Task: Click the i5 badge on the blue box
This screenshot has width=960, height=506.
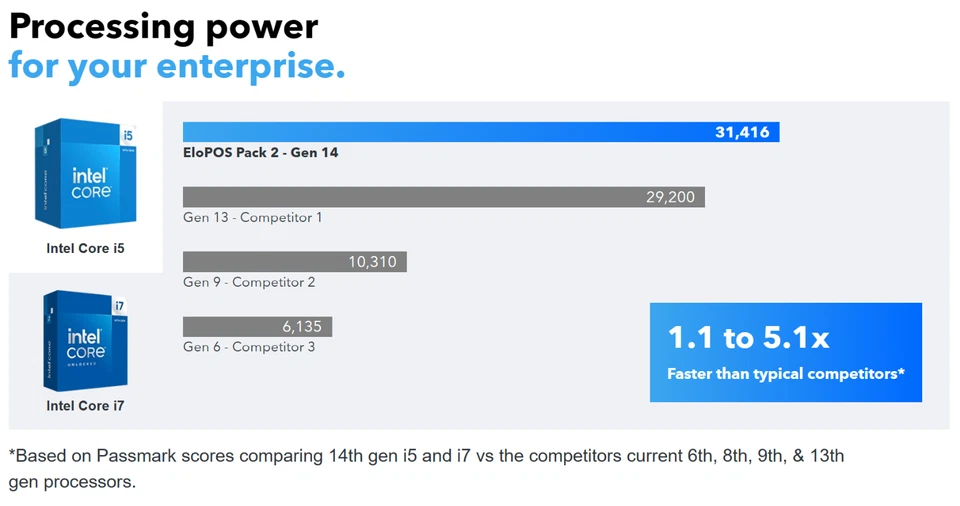Action: pyautogui.click(x=126, y=134)
